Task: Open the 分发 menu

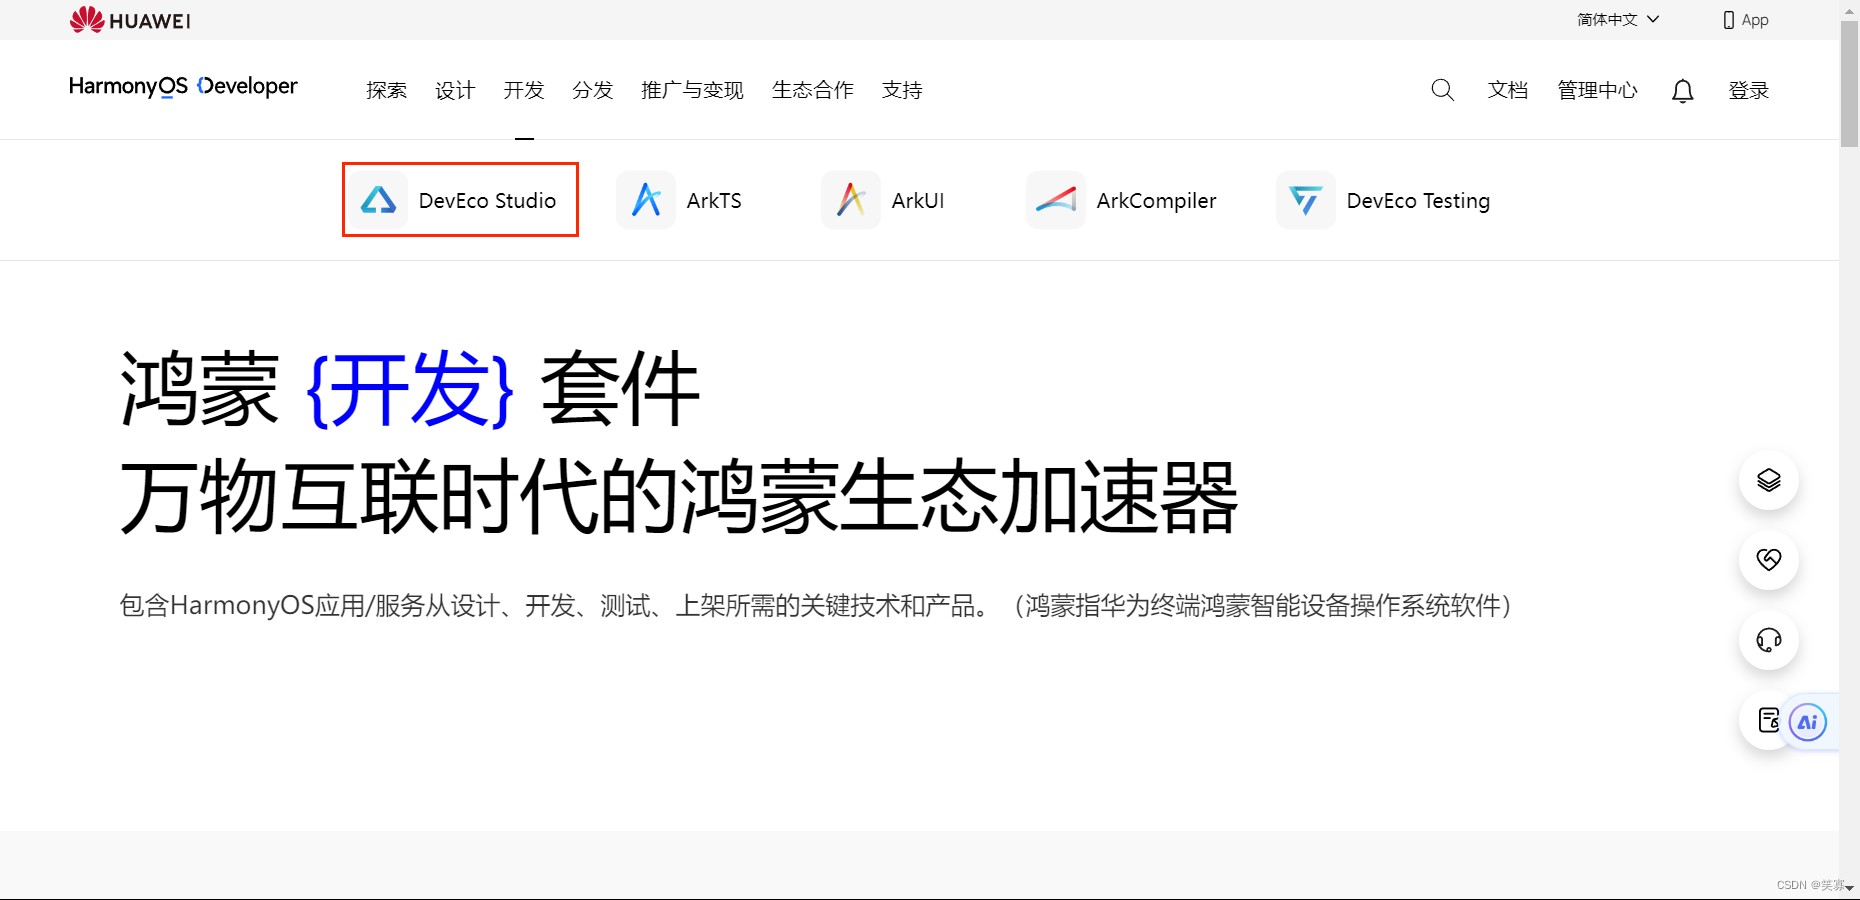Action: click(x=592, y=90)
